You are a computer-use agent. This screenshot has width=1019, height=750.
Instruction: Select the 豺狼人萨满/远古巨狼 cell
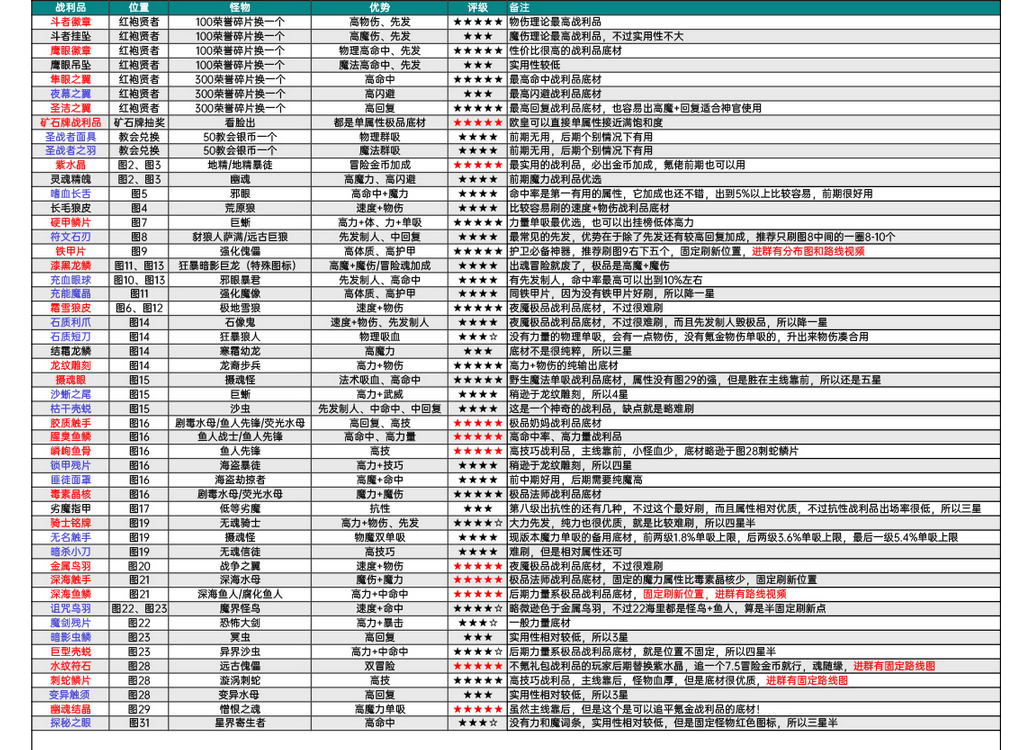coord(240,237)
